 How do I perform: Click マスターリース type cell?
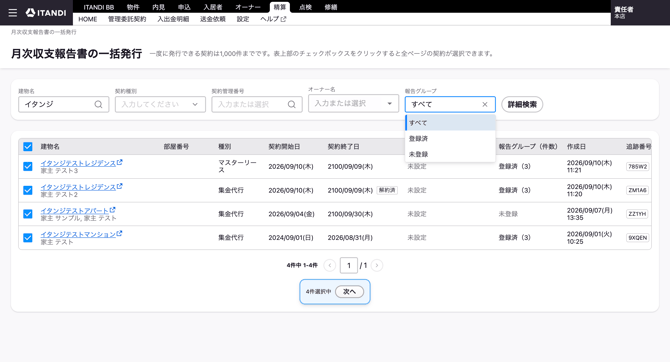point(238,166)
